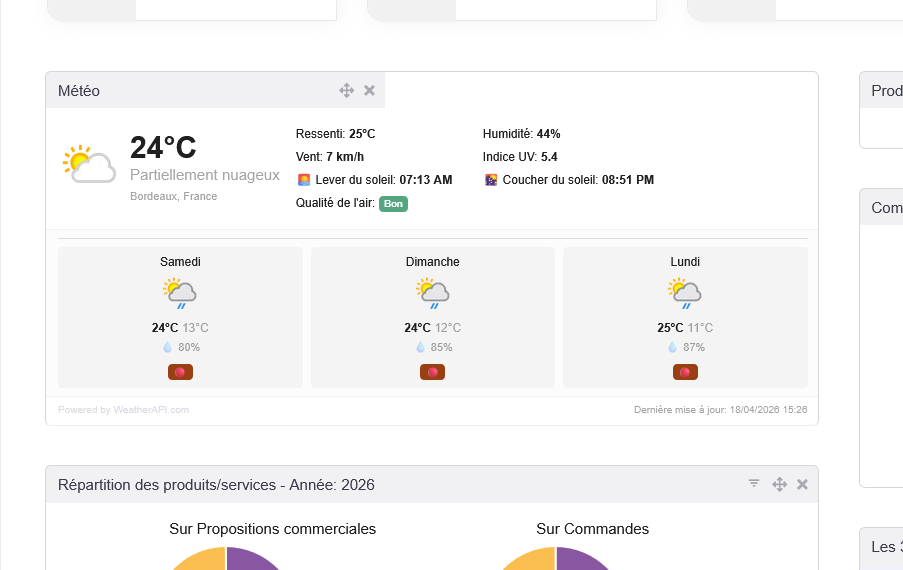Click the green Bon air quality badge
This screenshot has height=570, width=903.
tap(393, 204)
